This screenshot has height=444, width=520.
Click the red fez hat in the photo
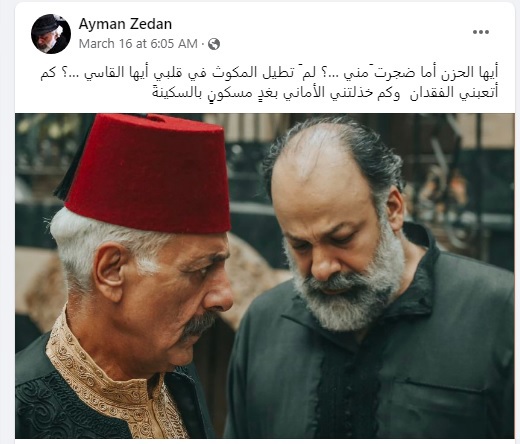[147, 173]
